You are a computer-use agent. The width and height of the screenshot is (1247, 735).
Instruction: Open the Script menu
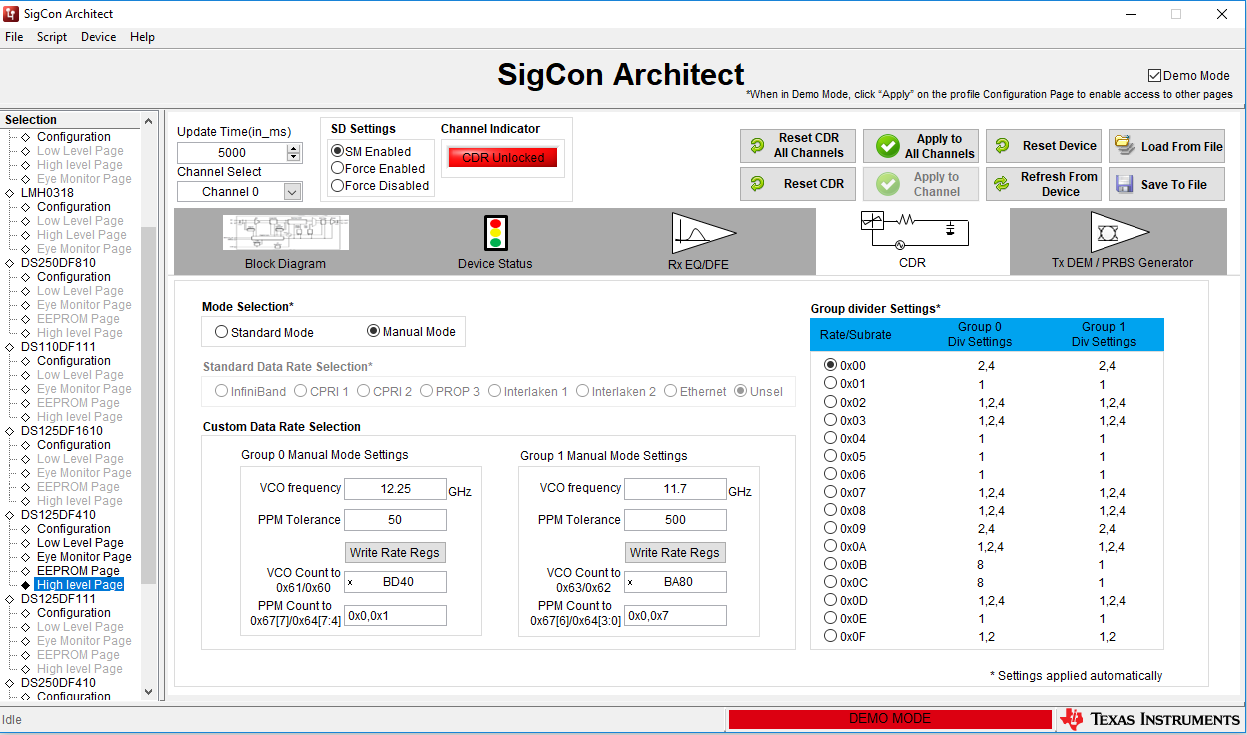(x=52, y=37)
